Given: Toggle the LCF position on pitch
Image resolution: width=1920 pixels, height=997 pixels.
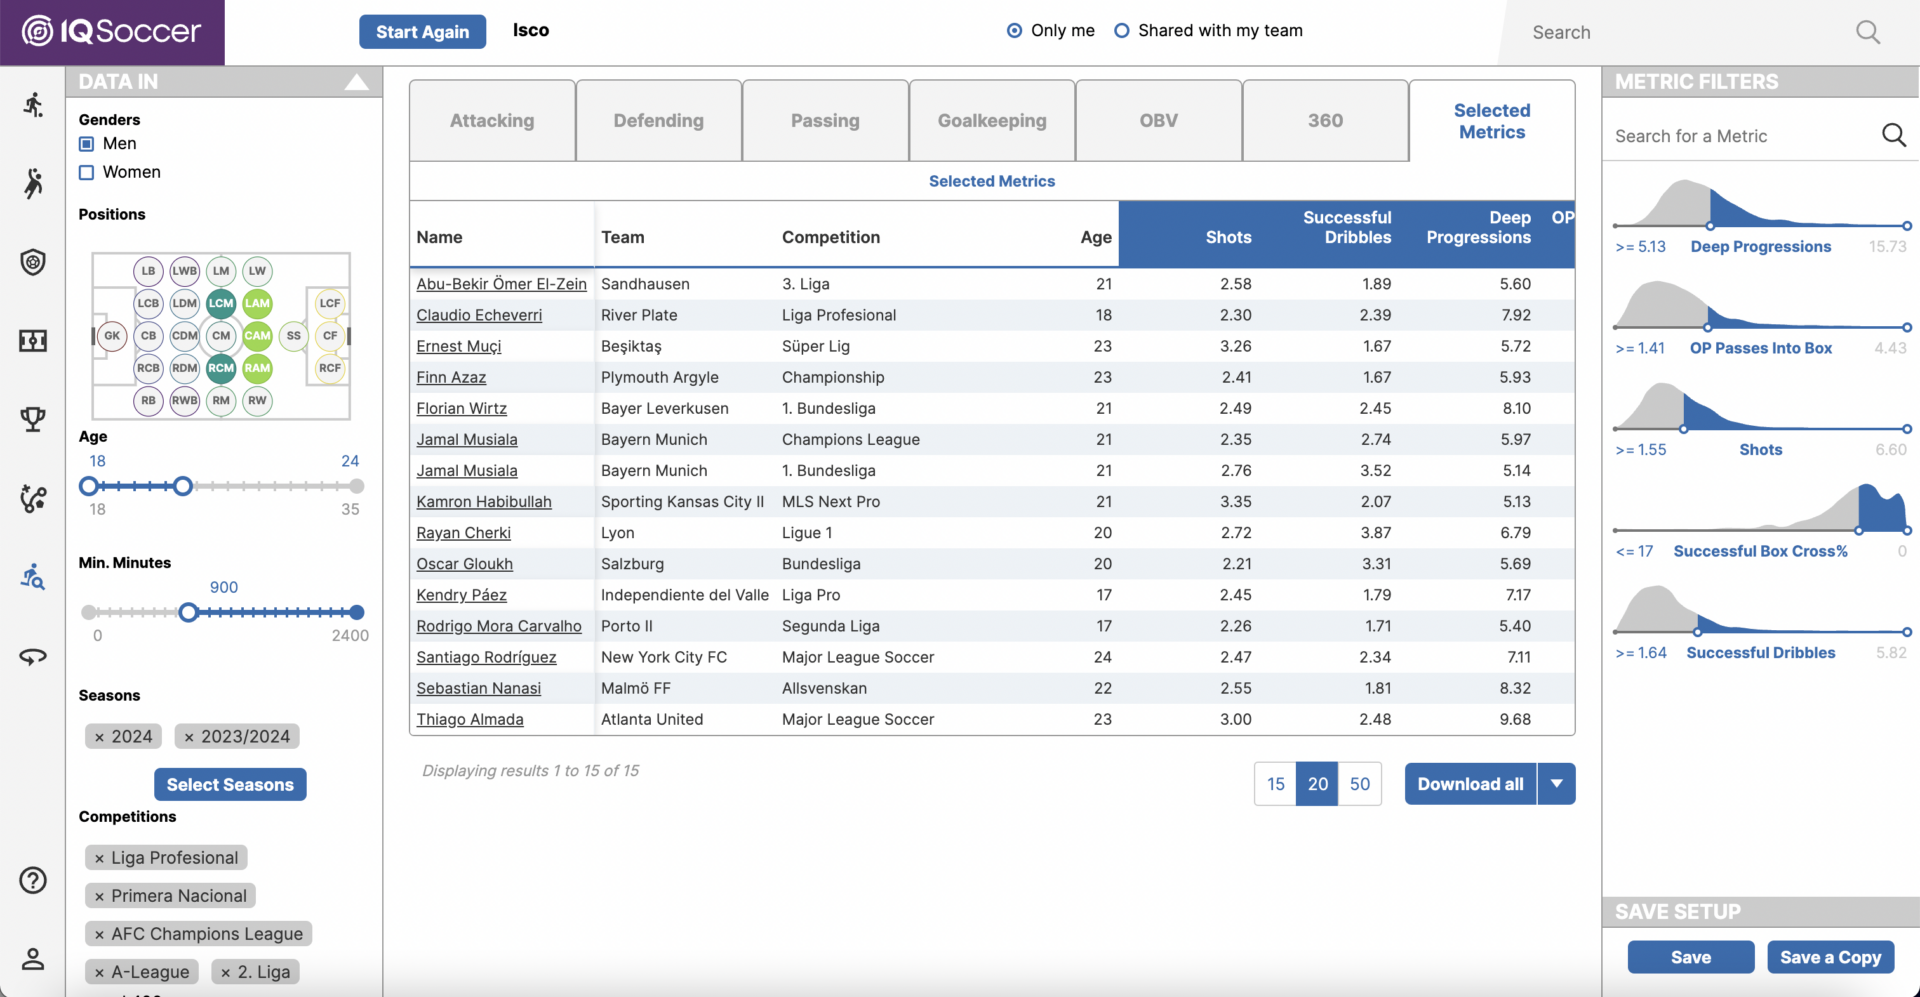Looking at the screenshot, I should pyautogui.click(x=330, y=303).
